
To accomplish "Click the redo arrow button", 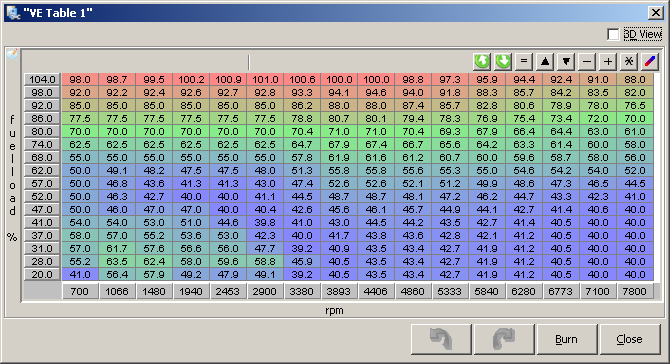I will (x=504, y=339).
